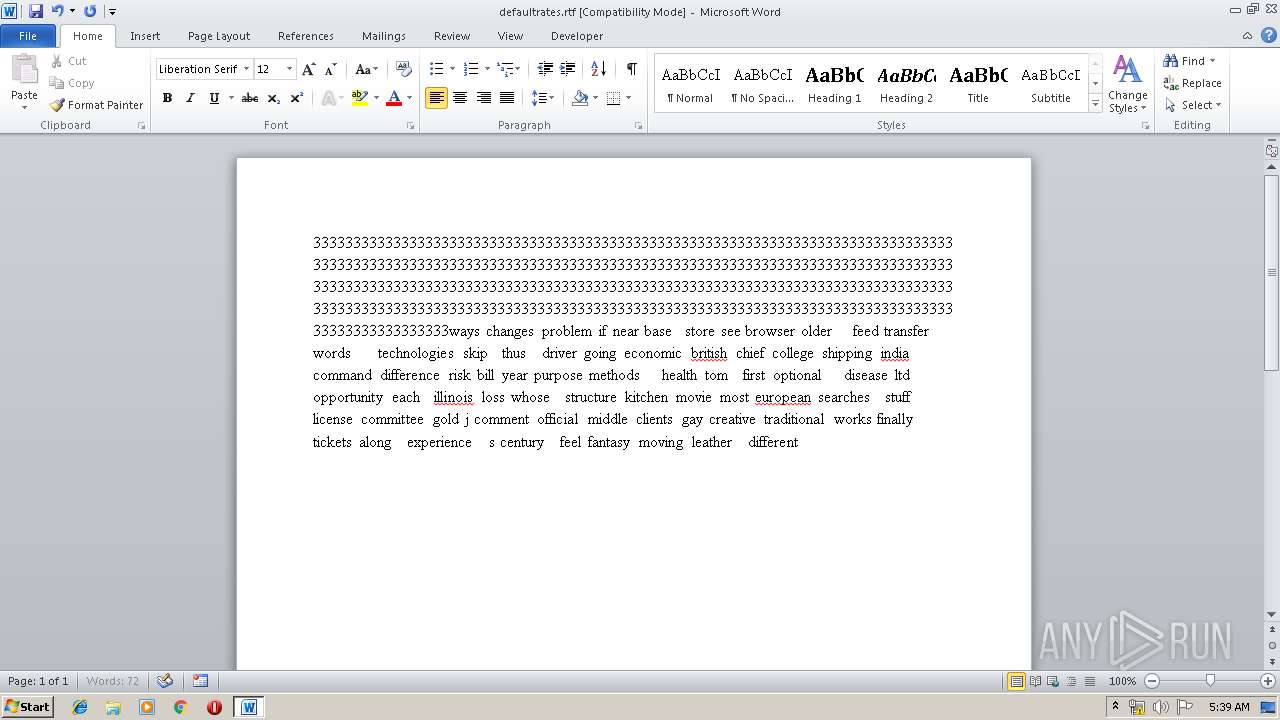Apply center alignment to text

click(460, 98)
